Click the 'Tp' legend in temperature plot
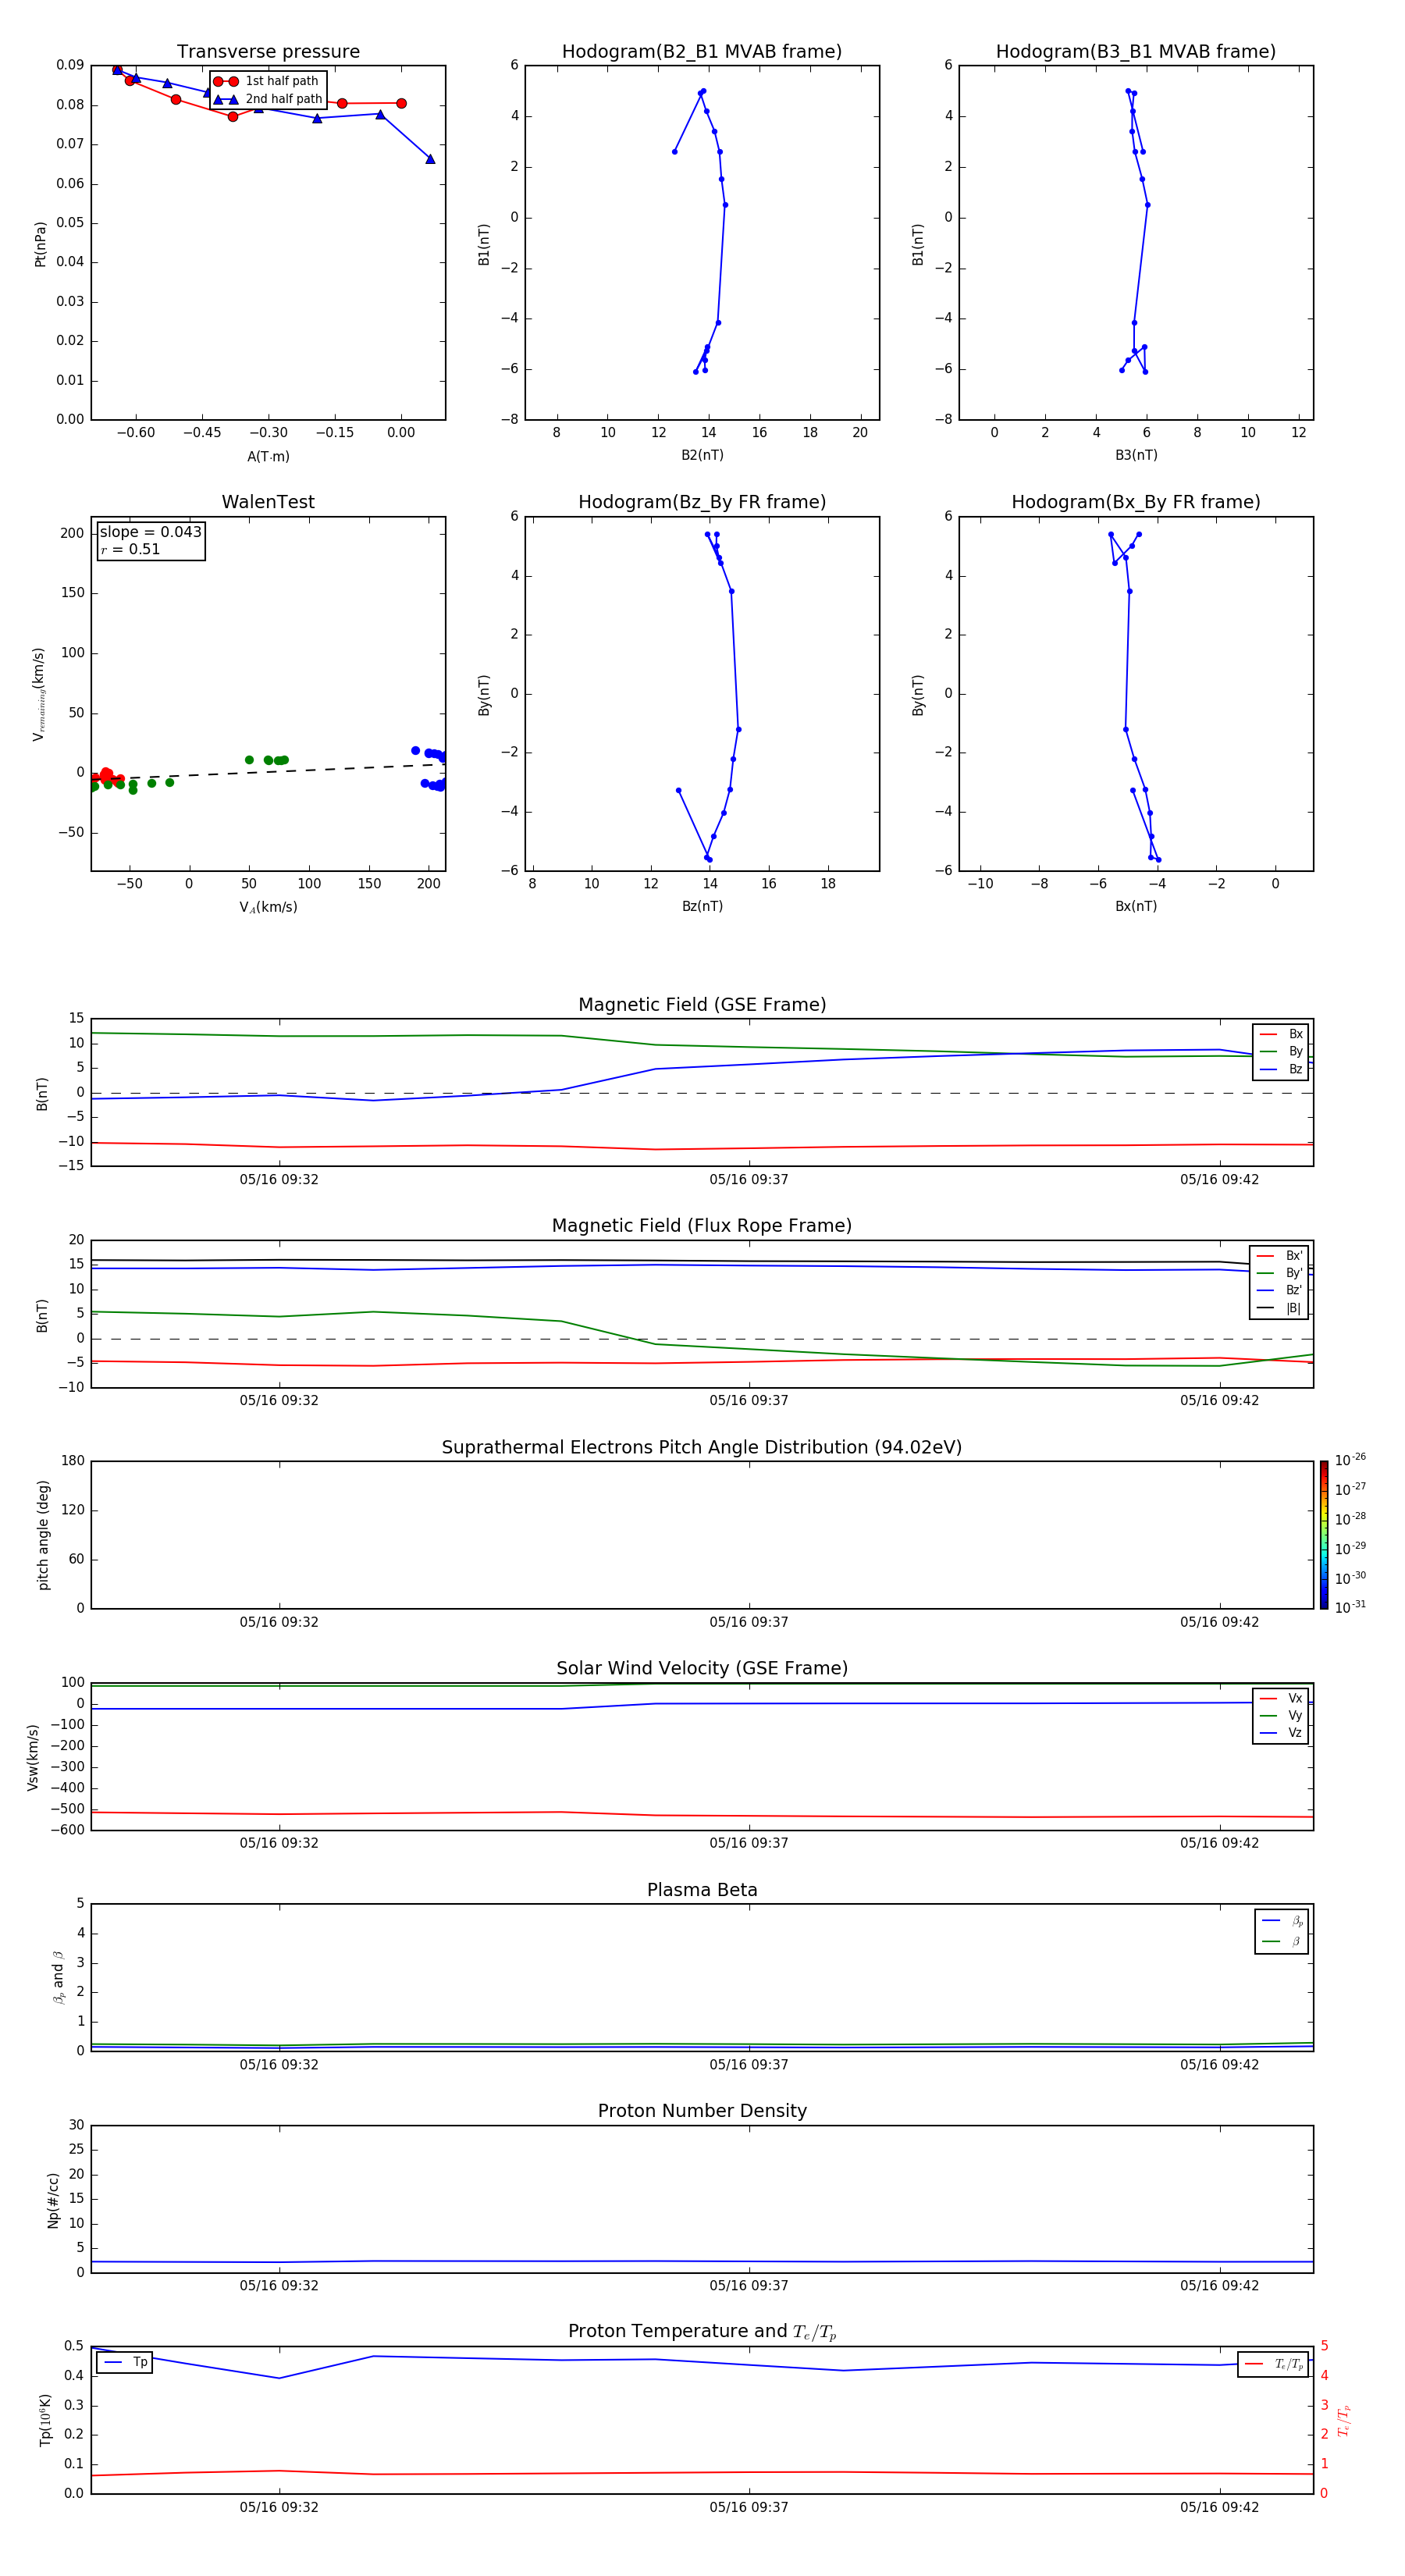1405x2576 pixels. pos(125,2362)
